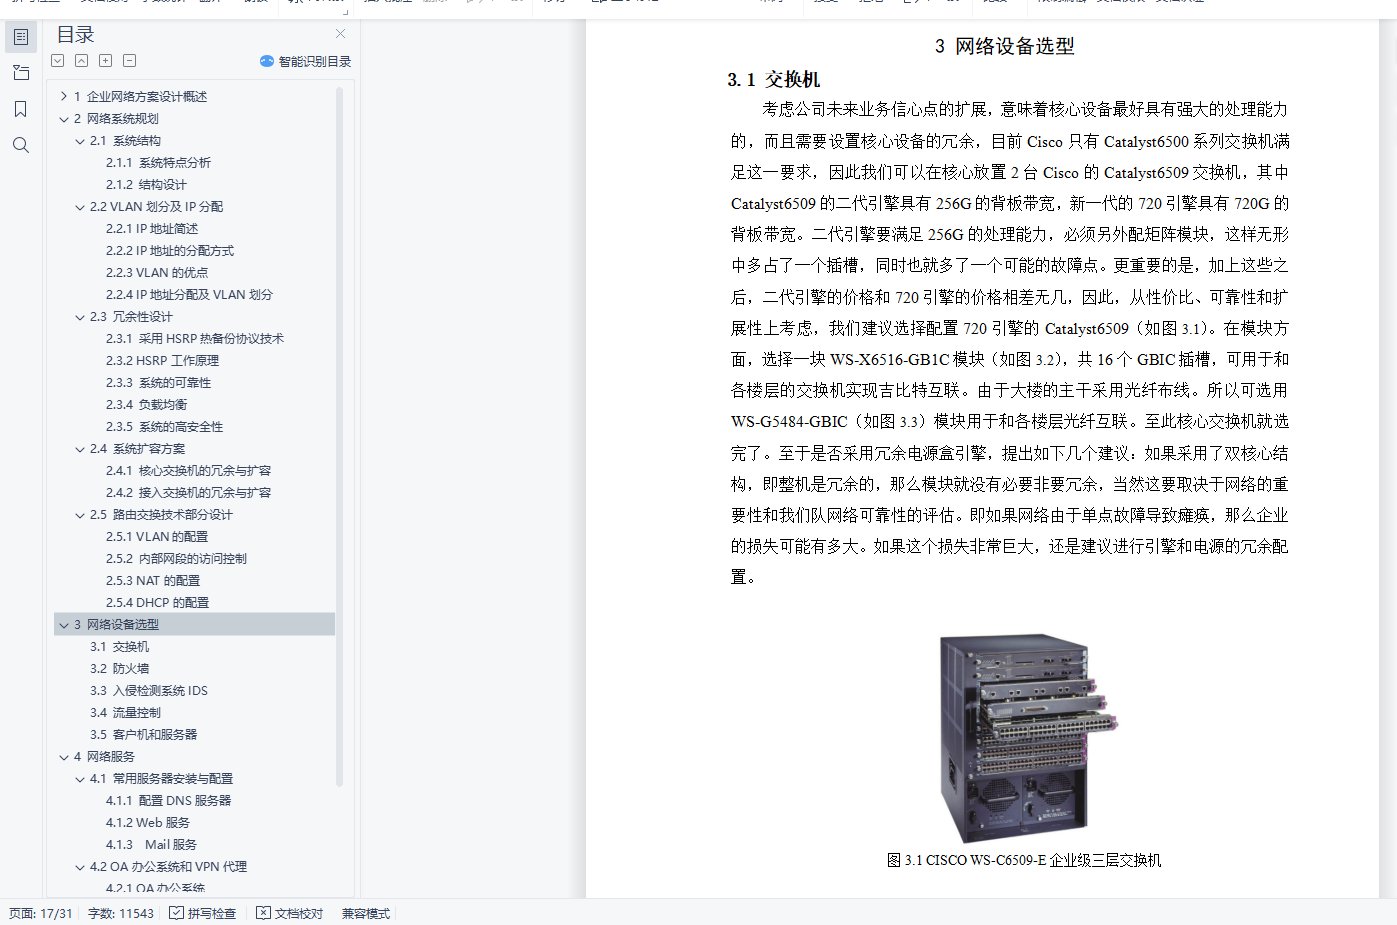1397x925 pixels.
Task: Select 2.4.2 接入交换机的冗余与扩容
Action: pos(188,493)
